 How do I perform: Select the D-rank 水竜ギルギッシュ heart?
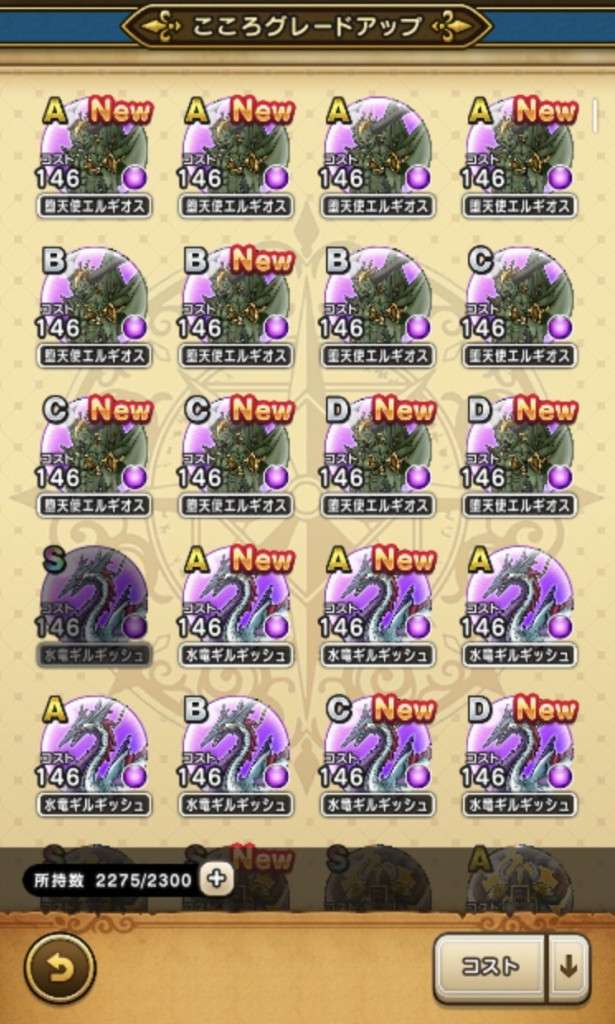tap(520, 756)
